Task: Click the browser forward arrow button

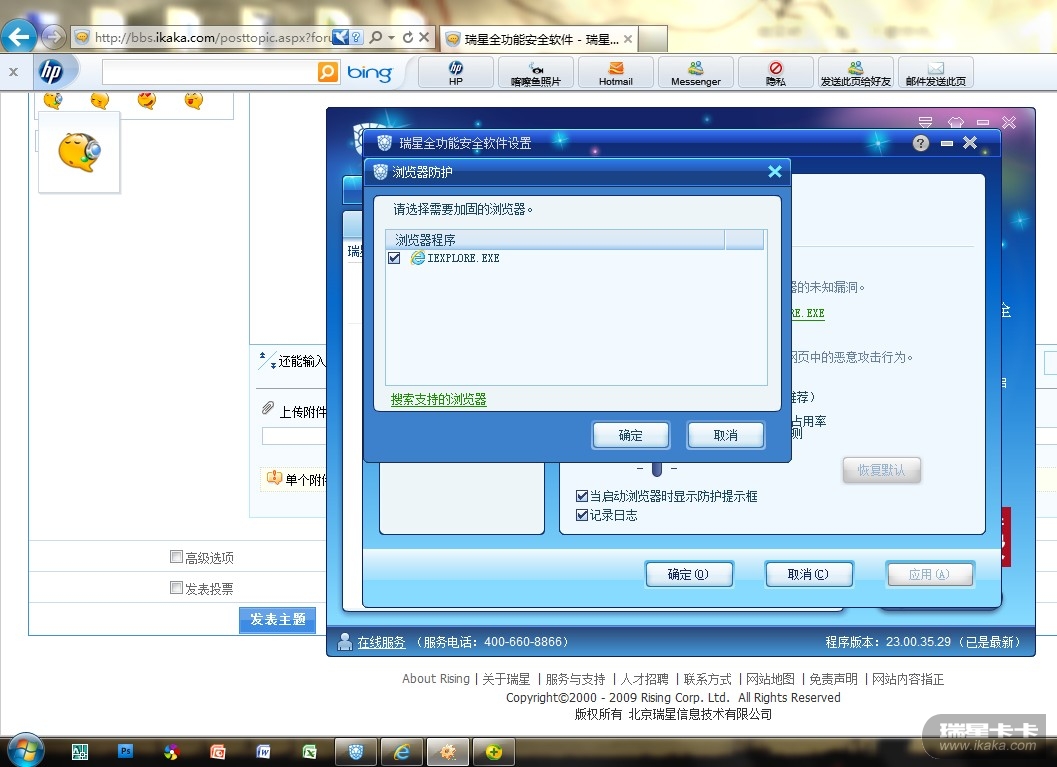Action: coord(54,36)
